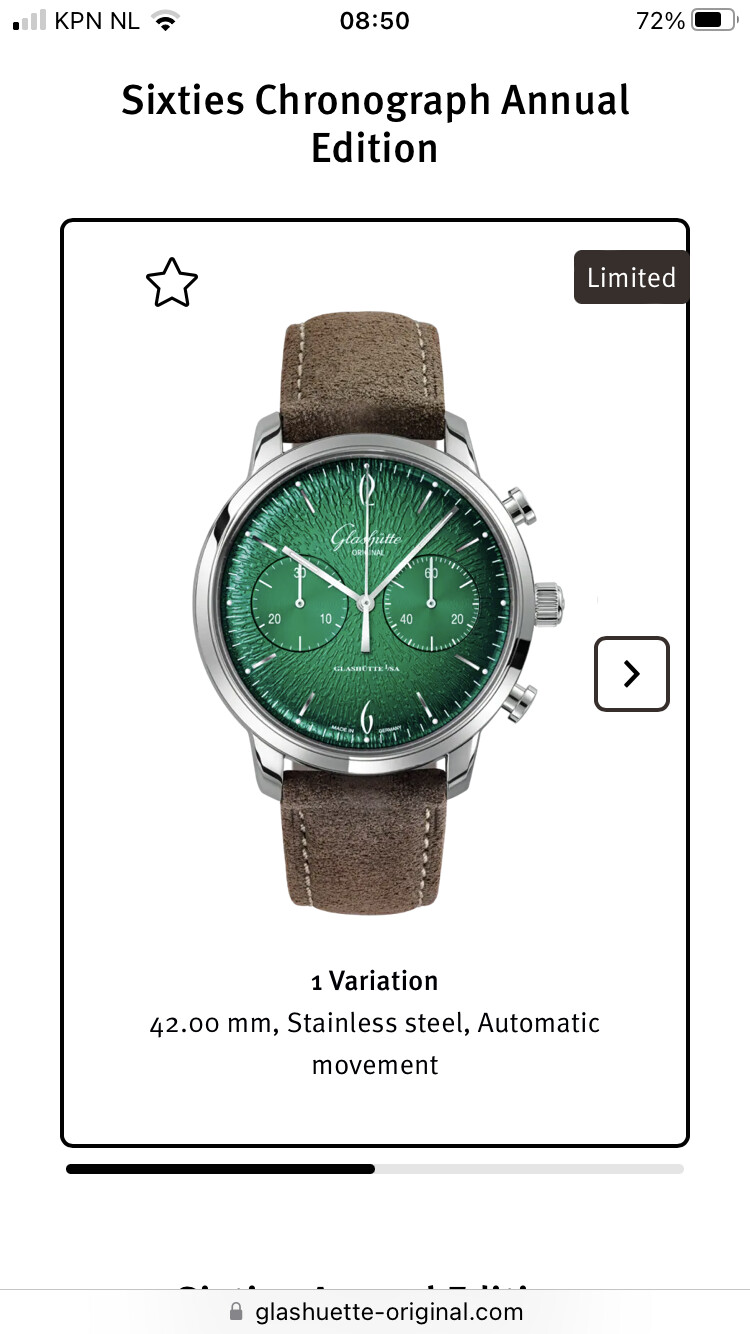Tap the KPN NL carrier label
The image size is (750, 1334).
click(x=97, y=20)
